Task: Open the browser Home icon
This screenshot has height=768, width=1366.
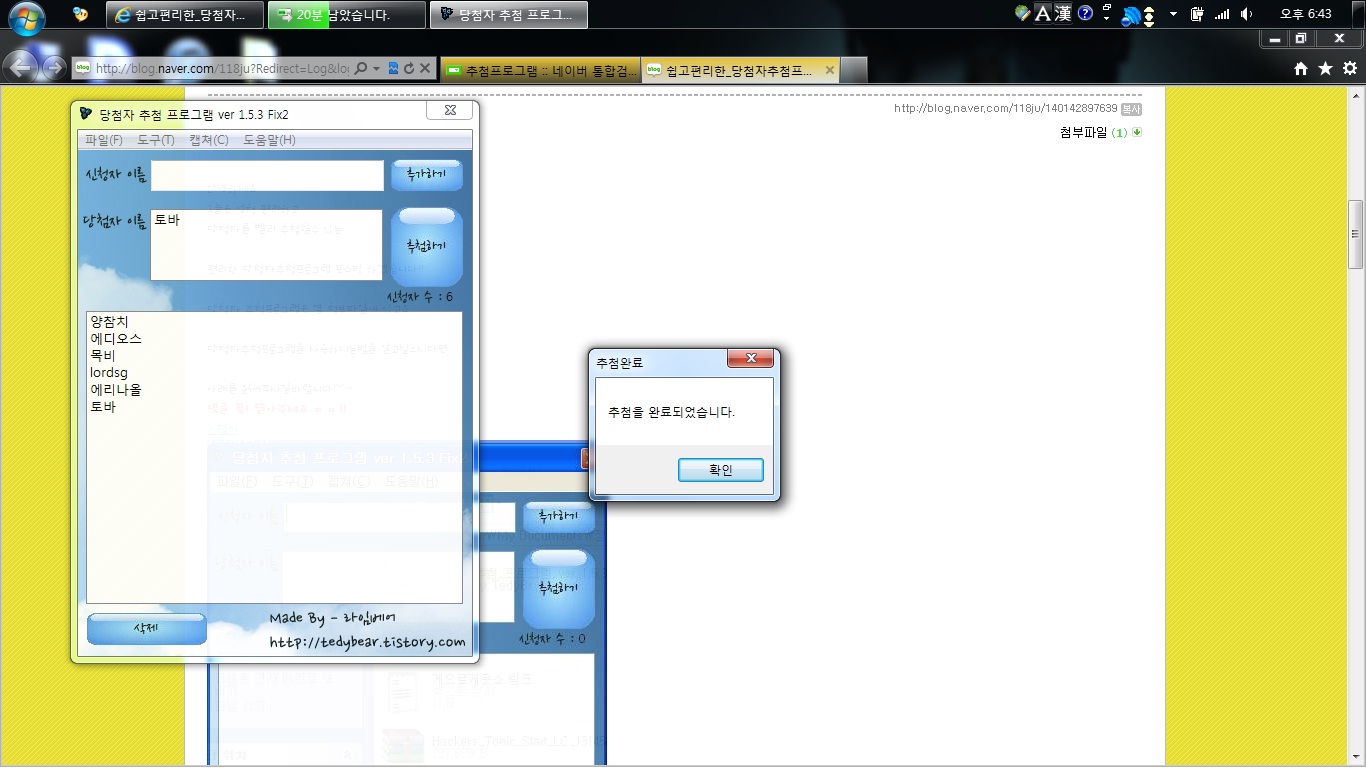Action: [1301, 69]
